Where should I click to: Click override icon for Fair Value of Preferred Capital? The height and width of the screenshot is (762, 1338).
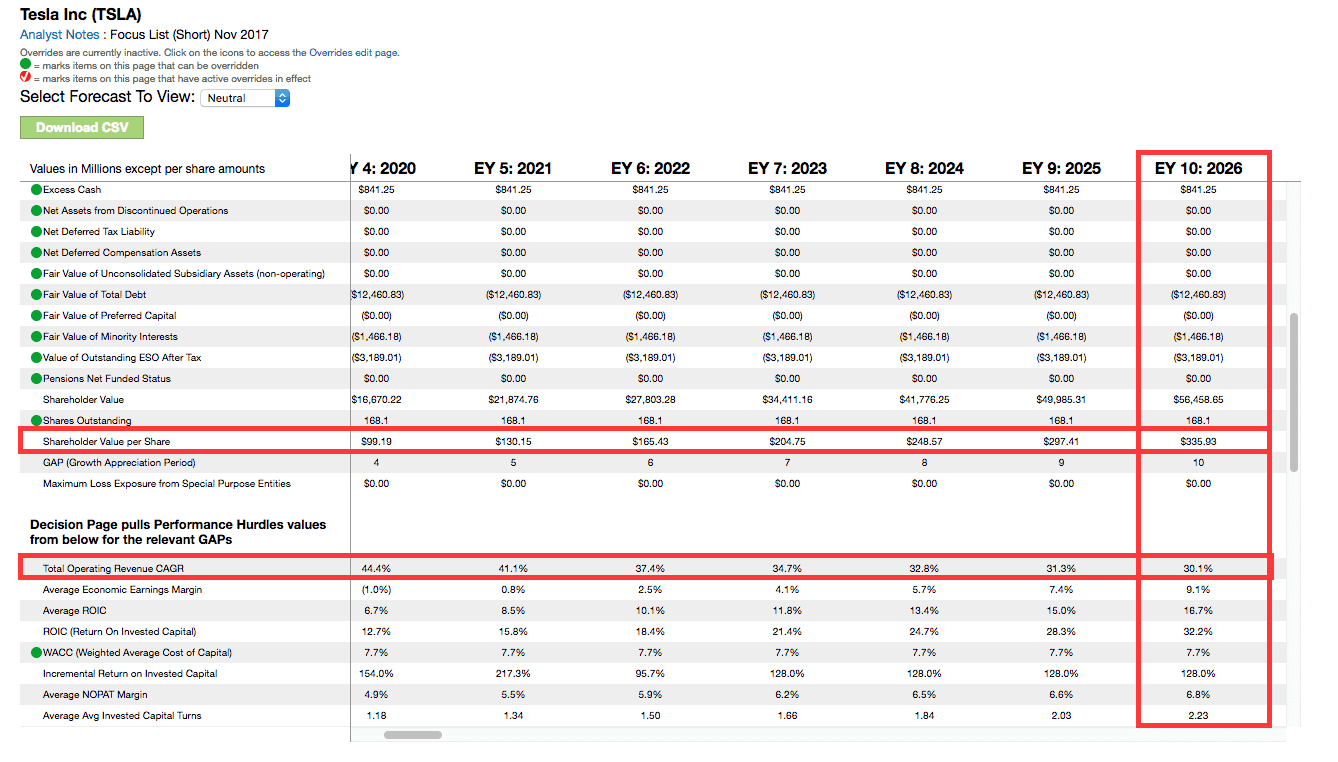point(36,316)
